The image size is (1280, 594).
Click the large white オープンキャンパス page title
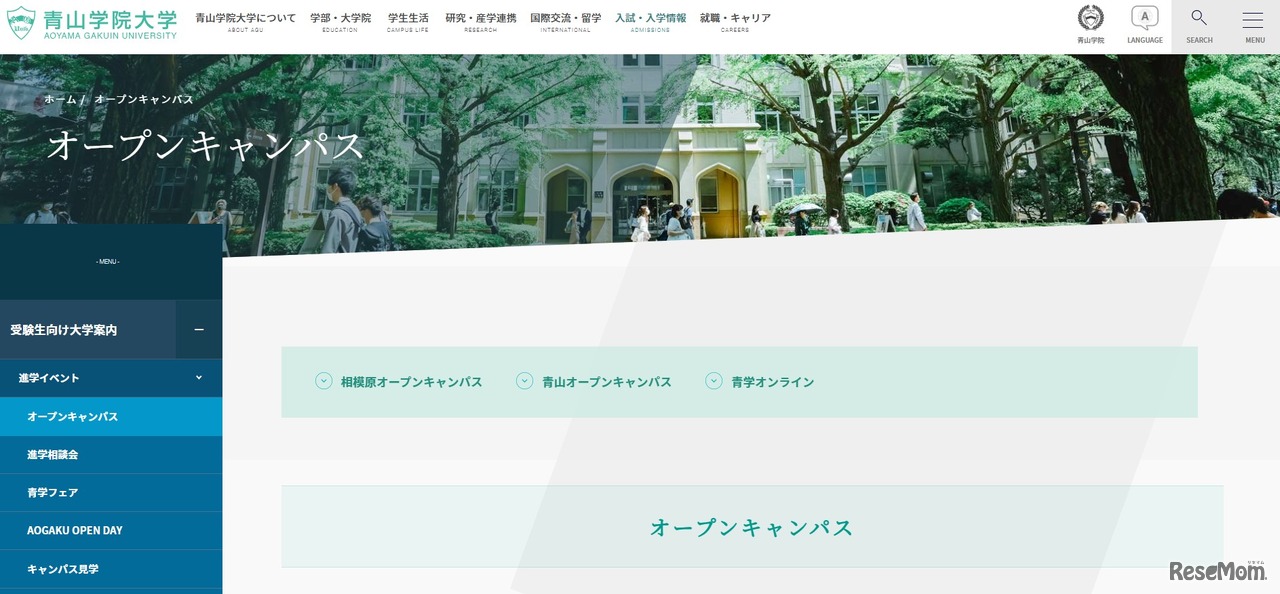click(x=206, y=146)
